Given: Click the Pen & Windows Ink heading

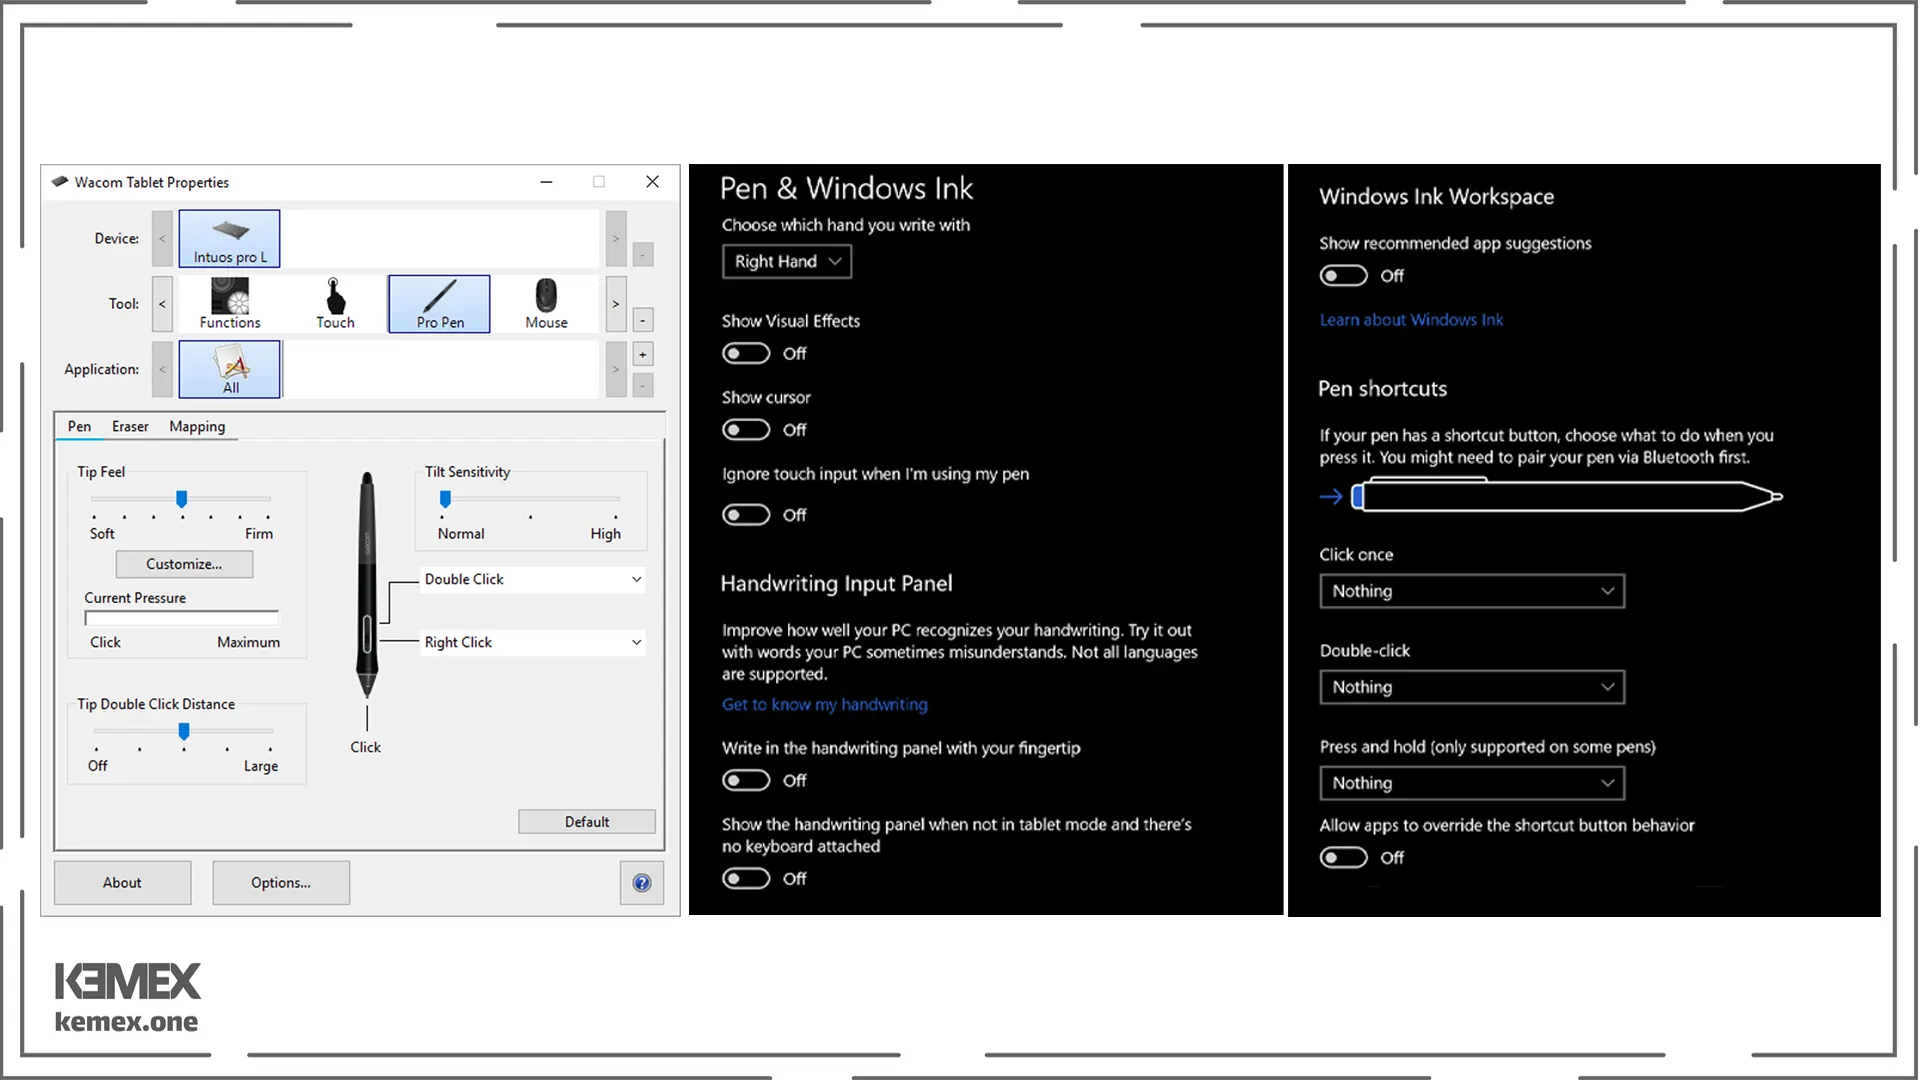Looking at the screenshot, I should coord(846,189).
